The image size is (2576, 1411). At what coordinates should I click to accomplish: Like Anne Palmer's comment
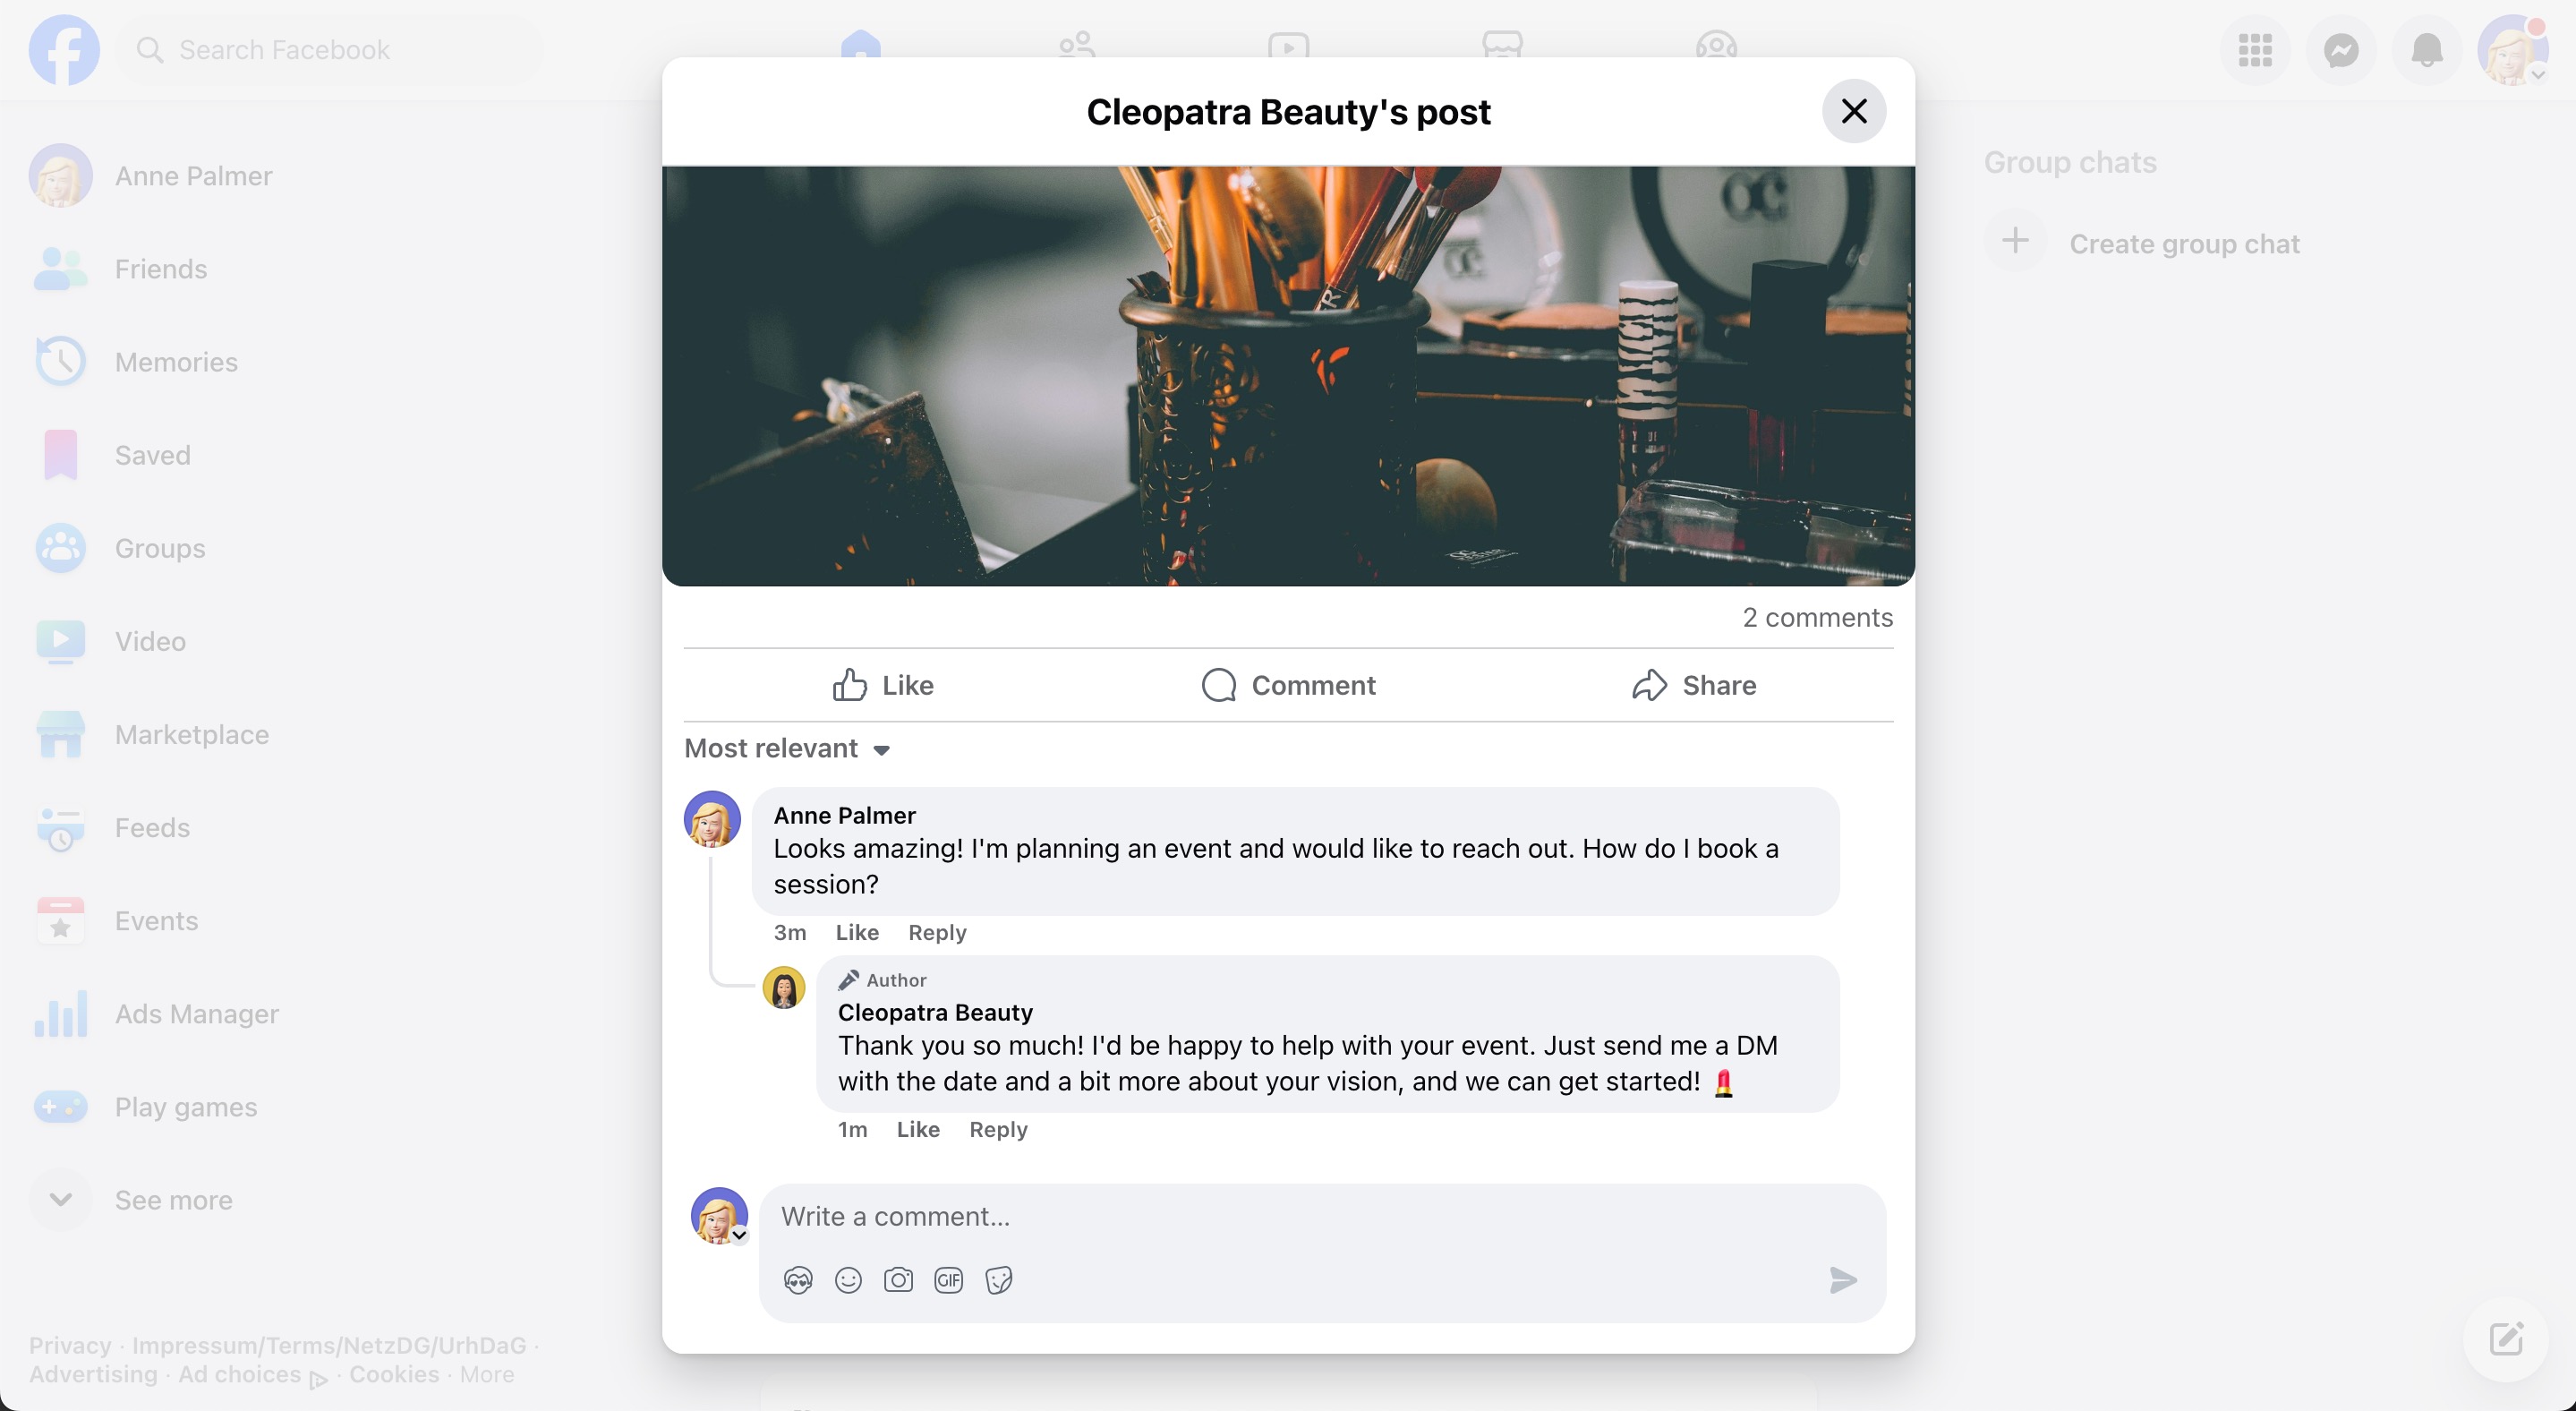click(x=857, y=932)
